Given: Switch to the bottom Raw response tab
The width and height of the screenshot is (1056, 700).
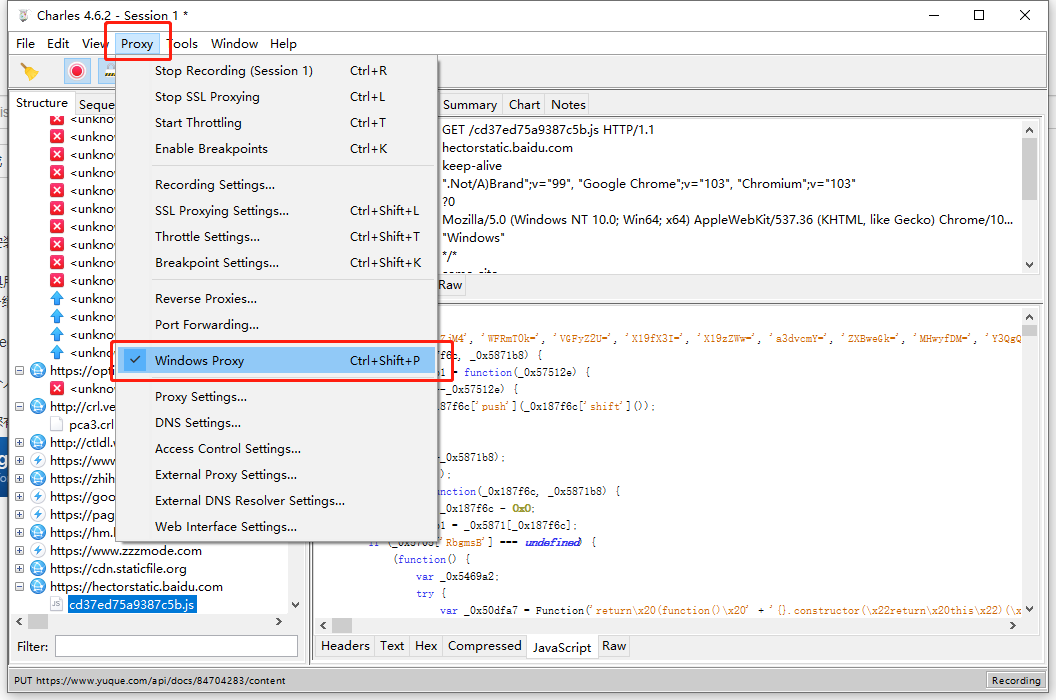Looking at the screenshot, I should tap(614, 645).
